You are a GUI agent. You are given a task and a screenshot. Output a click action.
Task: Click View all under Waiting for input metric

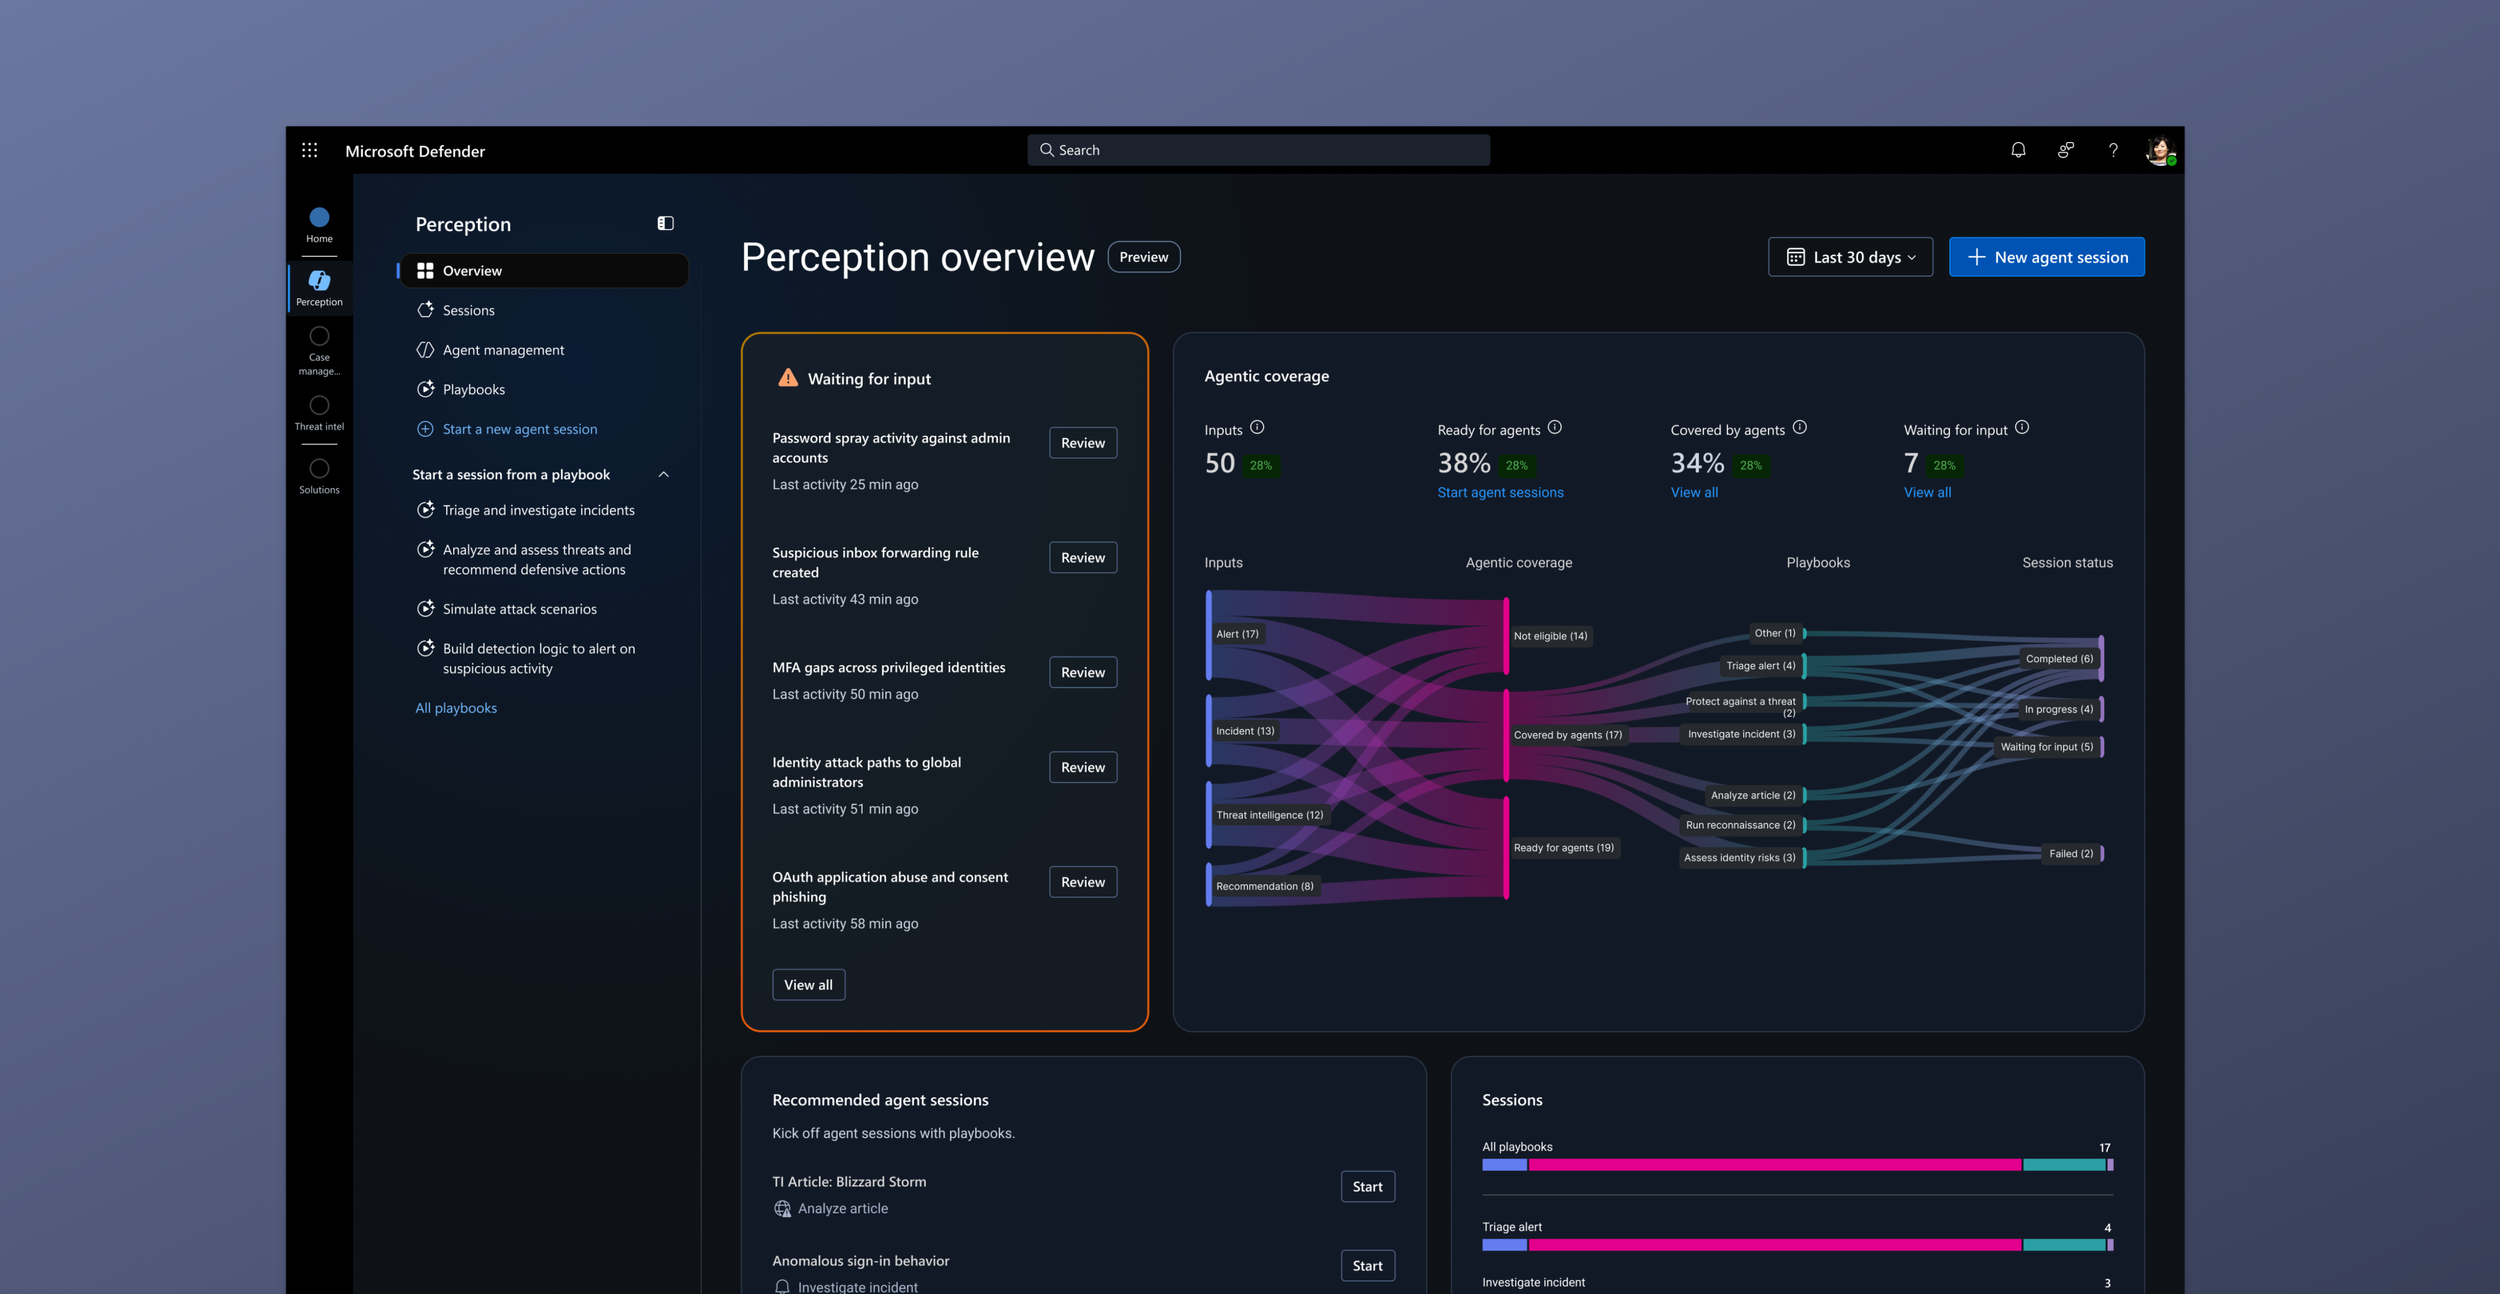(1927, 492)
